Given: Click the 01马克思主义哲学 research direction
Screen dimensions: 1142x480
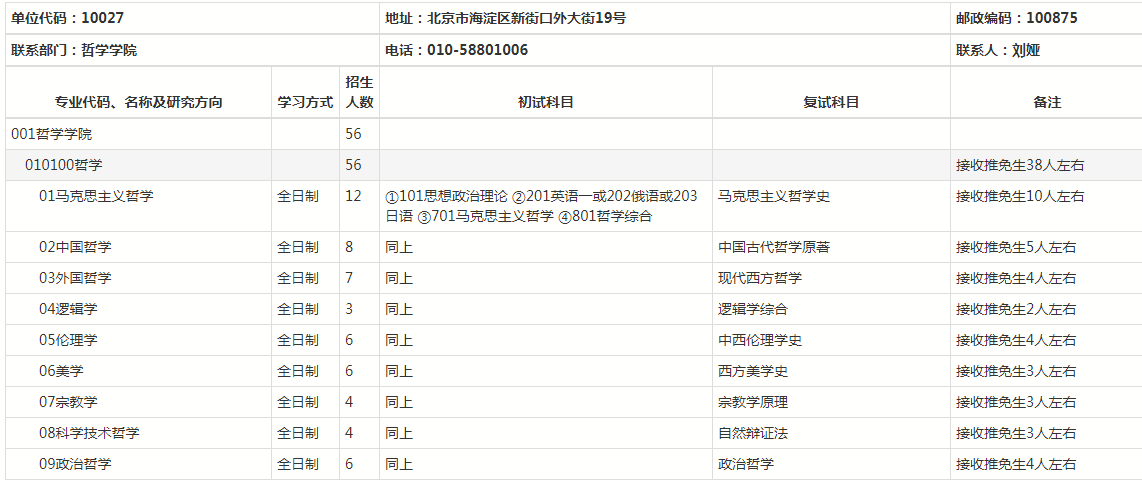Looking at the screenshot, I should pyautogui.click(x=96, y=196).
